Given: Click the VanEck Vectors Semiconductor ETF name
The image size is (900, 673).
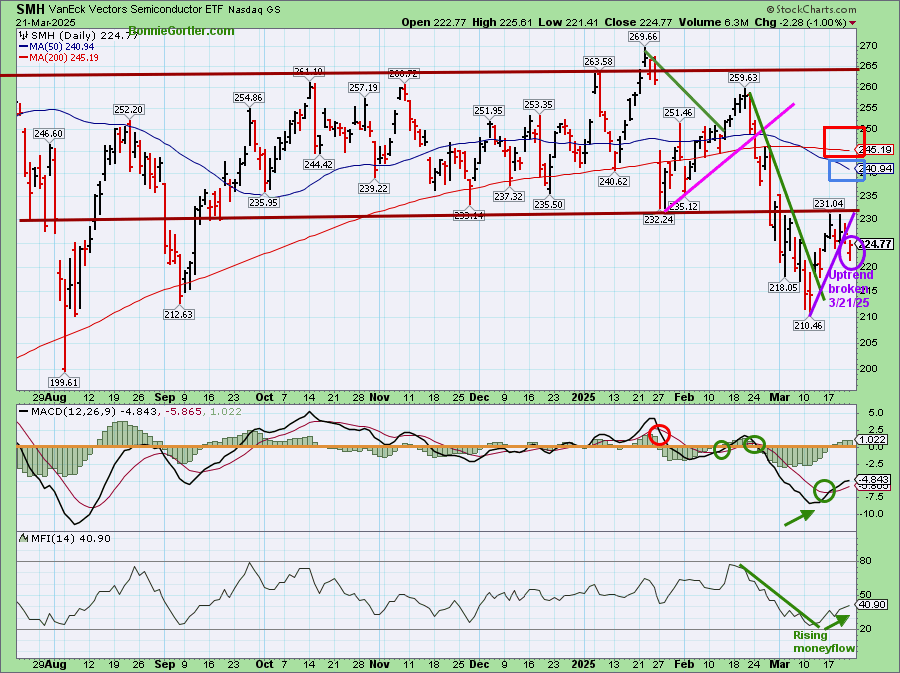Looking at the screenshot, I should click(136, 10).
